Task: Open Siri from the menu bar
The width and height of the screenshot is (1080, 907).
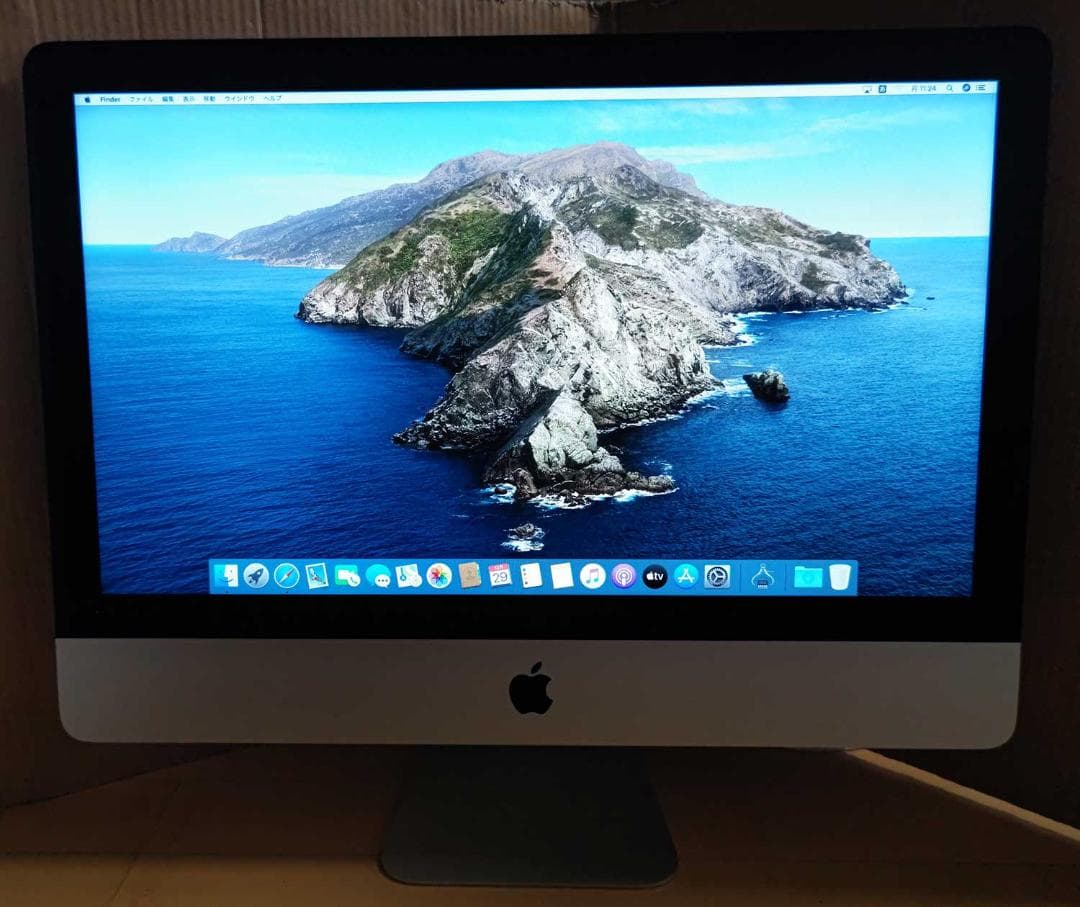Action: 967,90
